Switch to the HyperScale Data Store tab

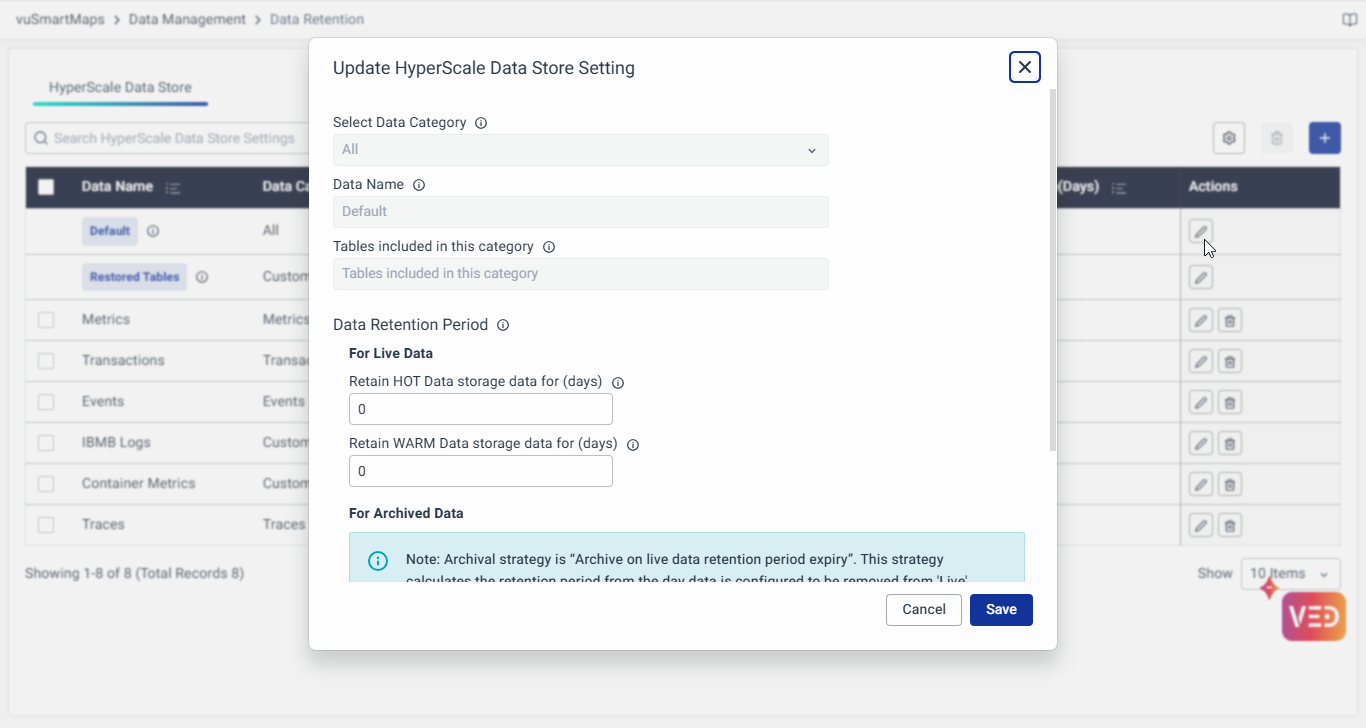(x=120, y=88)
